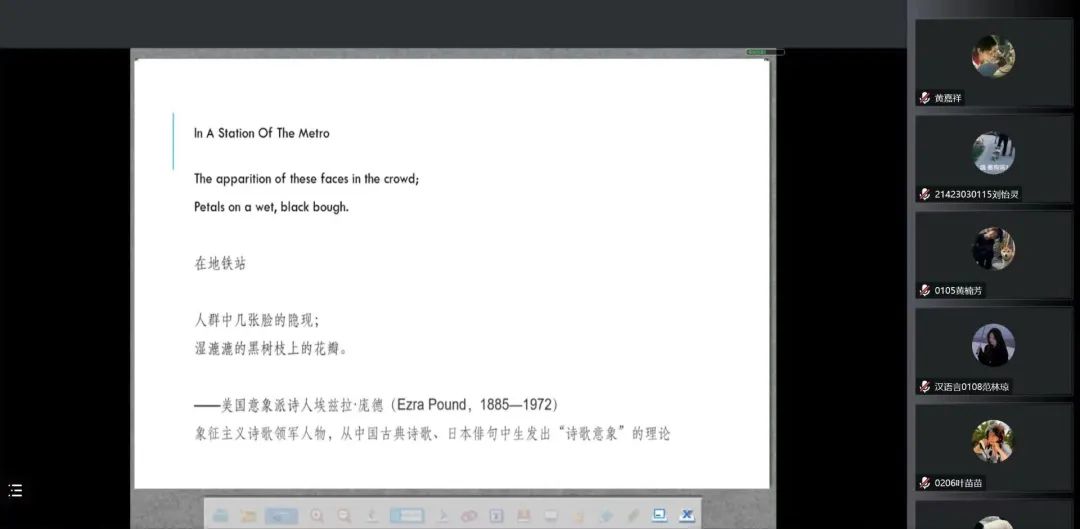Click the window icon left of the blue X
This screenshot has height=529, width=1080.
(x=659, y=515)
